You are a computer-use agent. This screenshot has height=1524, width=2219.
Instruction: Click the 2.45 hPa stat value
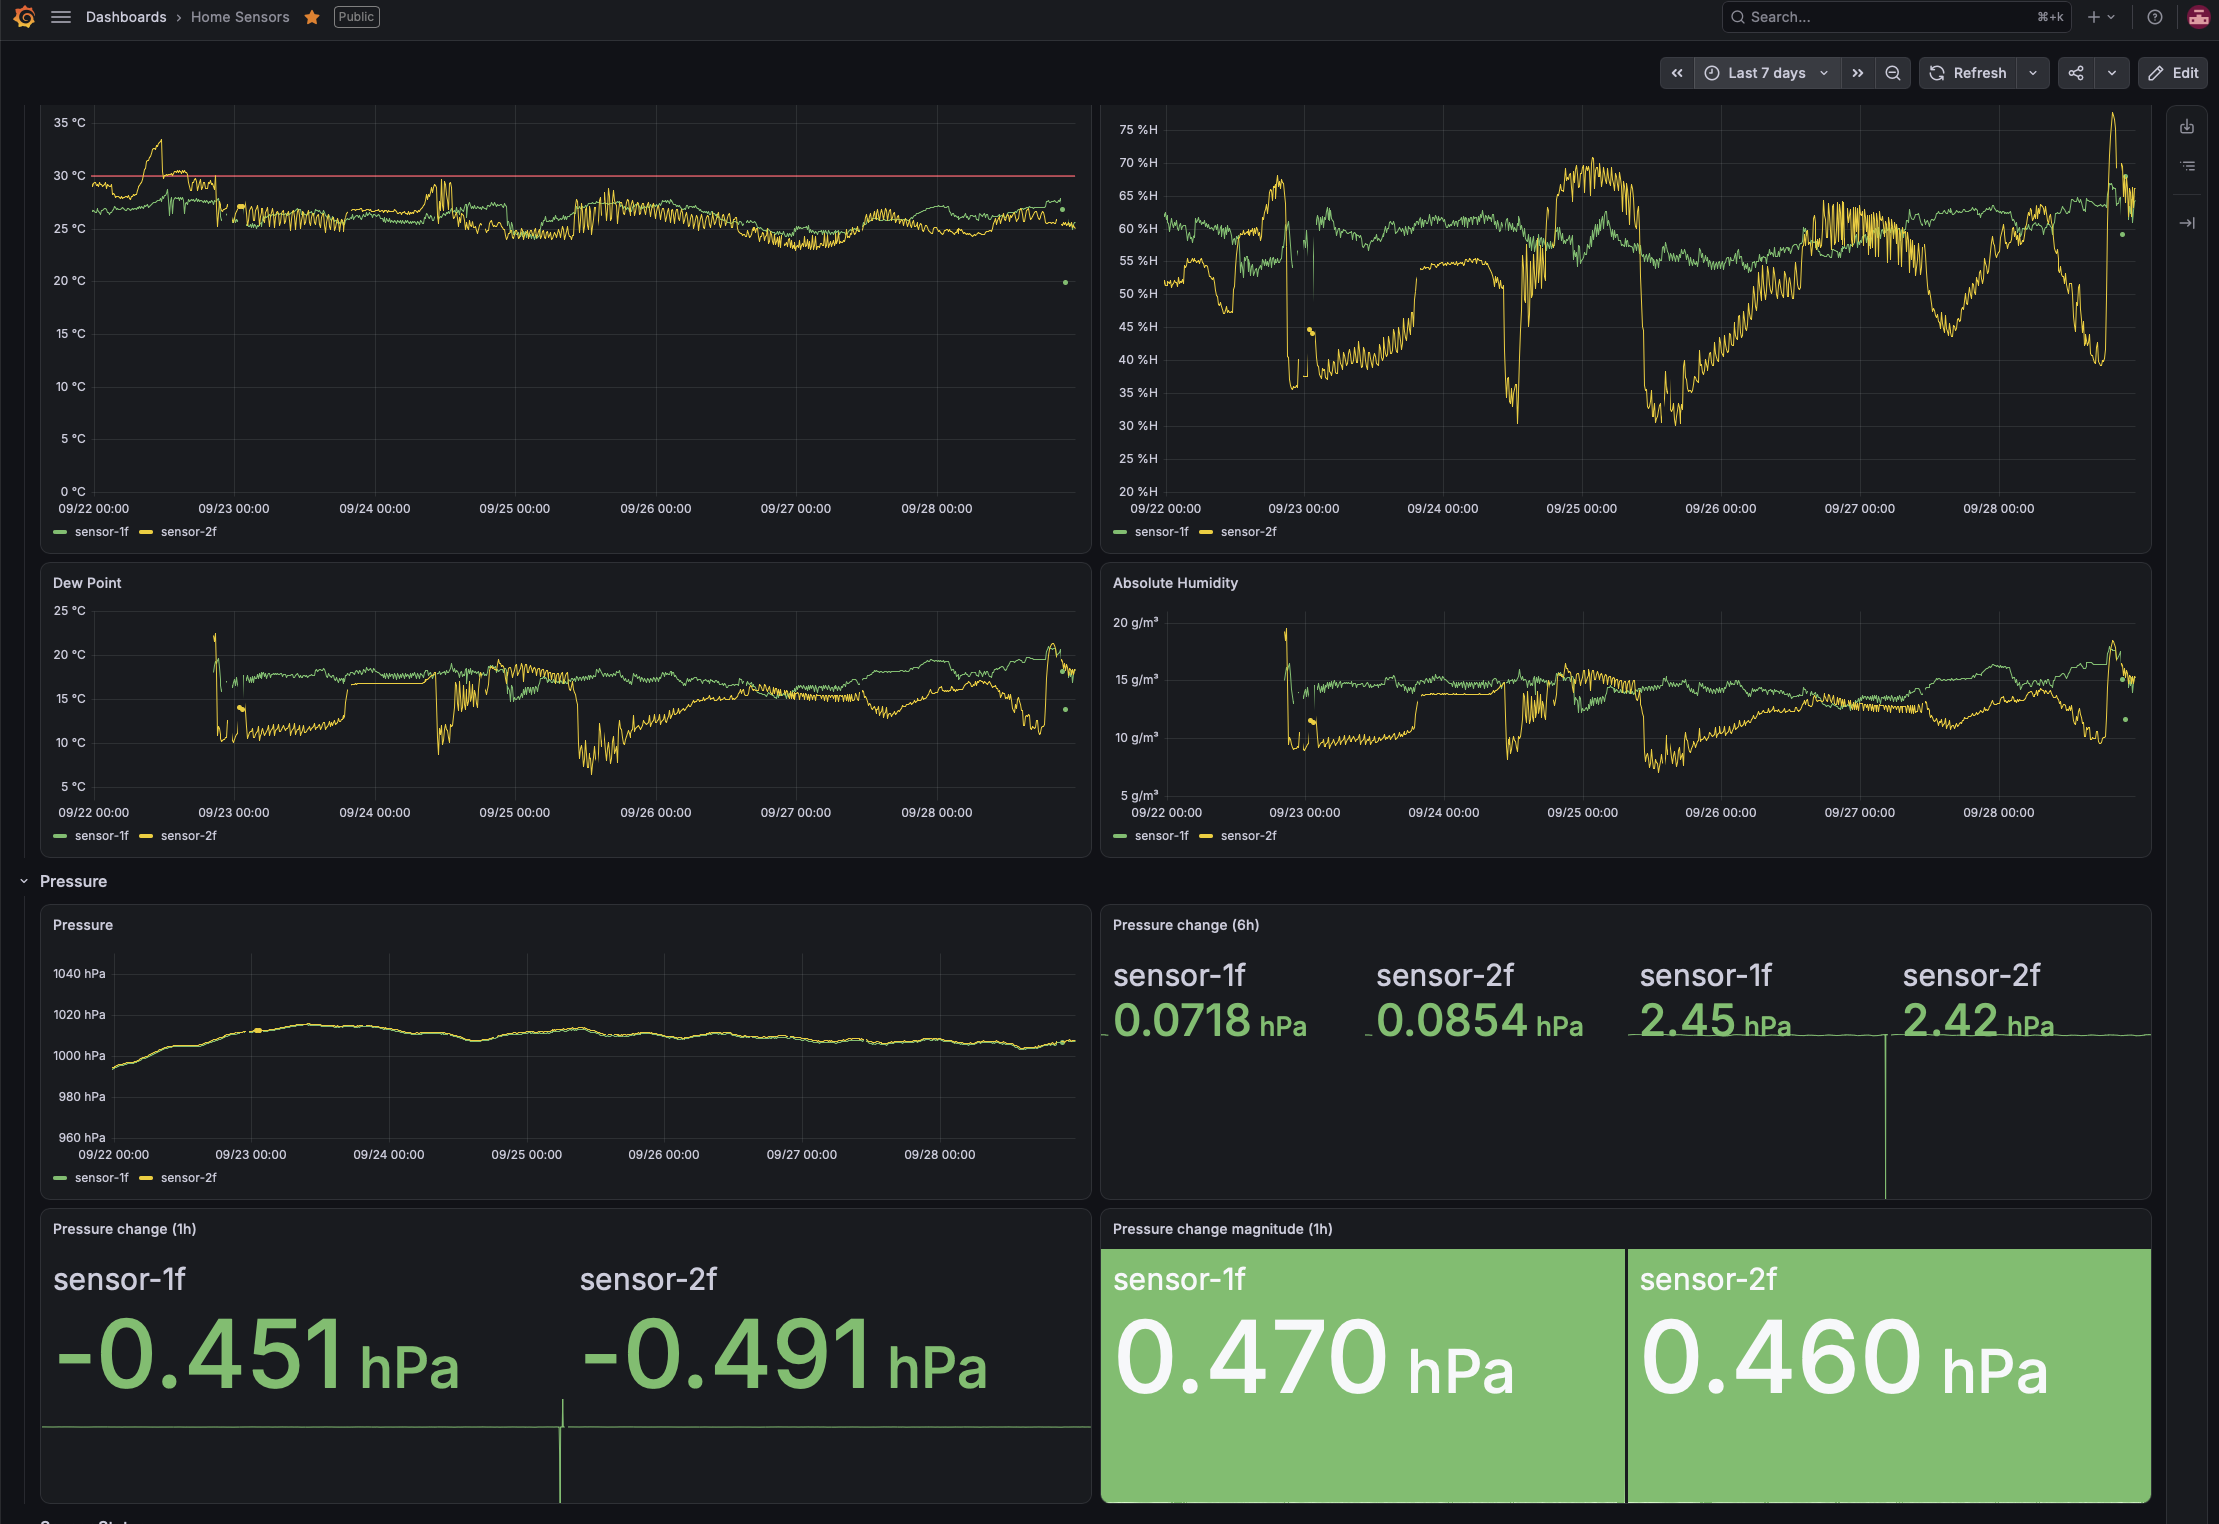pos(1715,1021)
